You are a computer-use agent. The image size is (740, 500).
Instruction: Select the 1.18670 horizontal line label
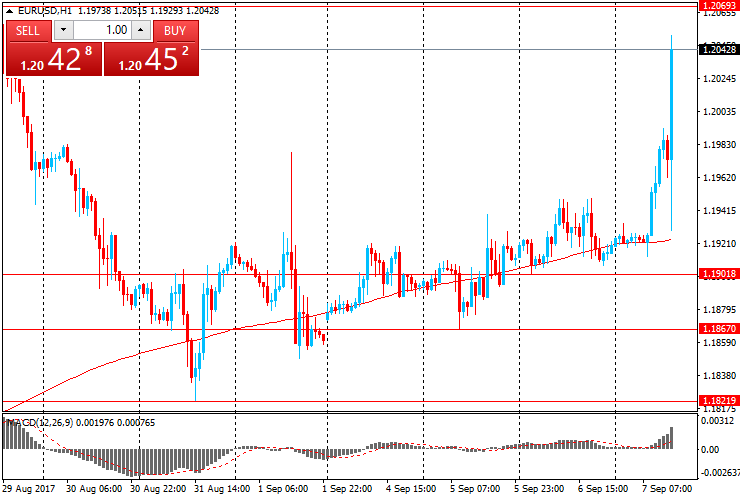719,329
